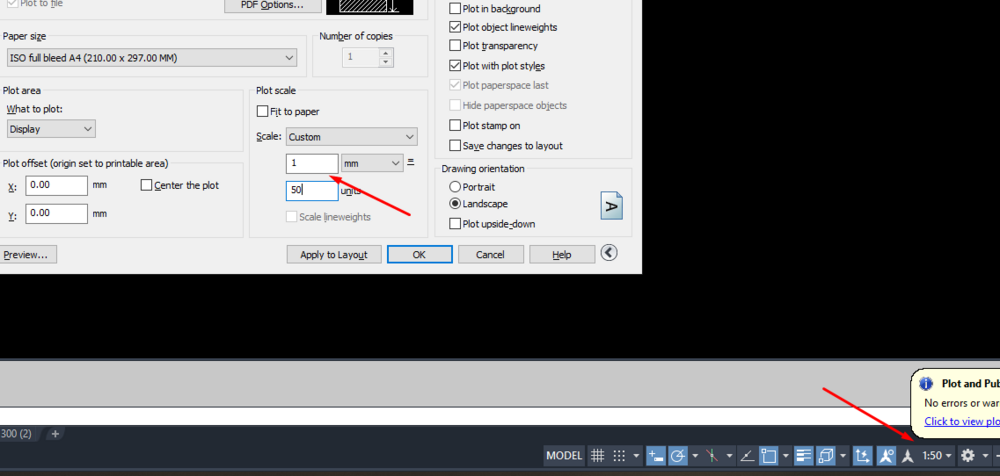Expand the What to plot dropdown
Screen dimensions: 1000x476
(x=50, y=129)
